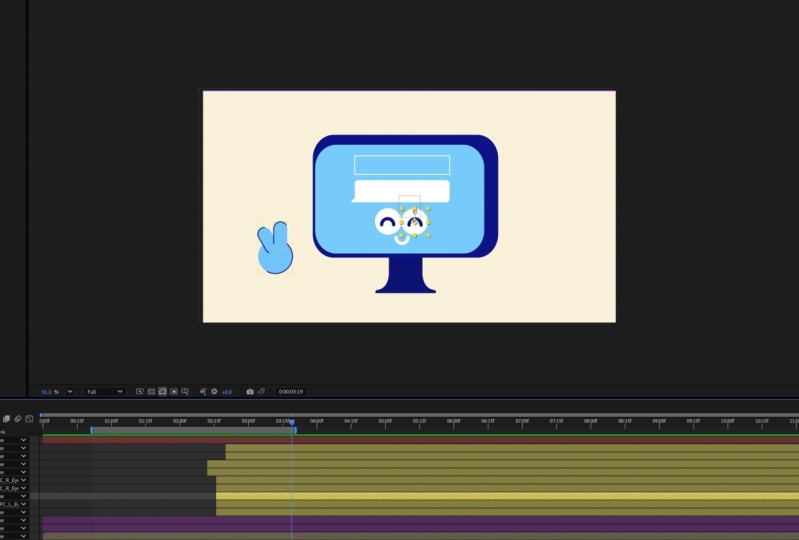Viewport: 799px width, 540px height.
Task: Click the +0.0 exposure value
Action: point(227,392)
